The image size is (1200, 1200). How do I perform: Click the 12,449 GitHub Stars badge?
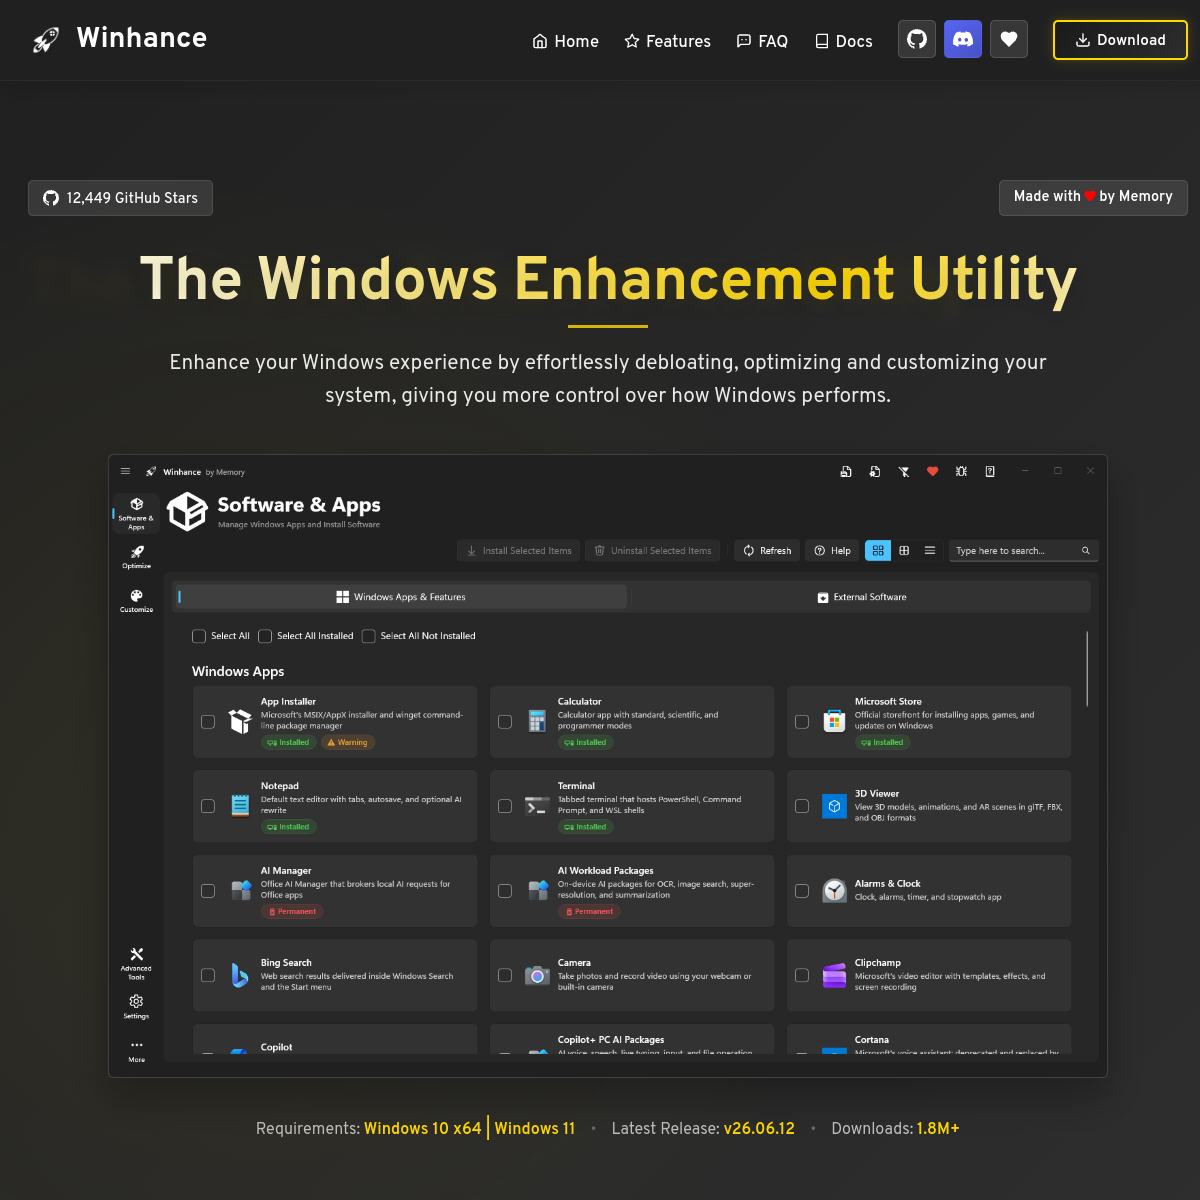tap(120, 198)
